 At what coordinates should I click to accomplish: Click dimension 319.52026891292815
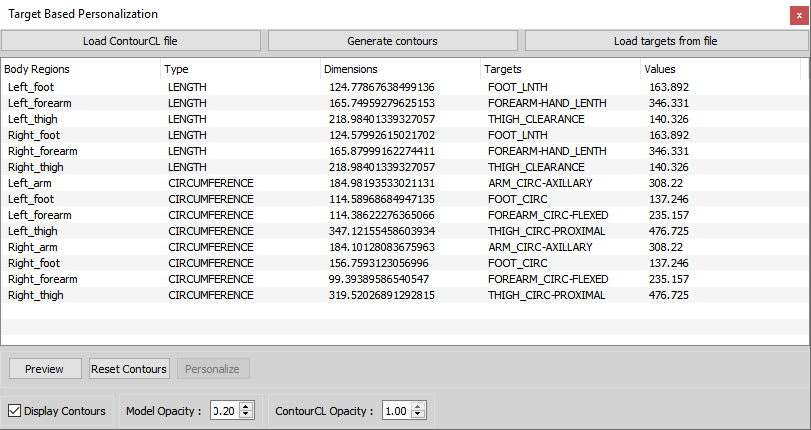[x=382, y=295]
